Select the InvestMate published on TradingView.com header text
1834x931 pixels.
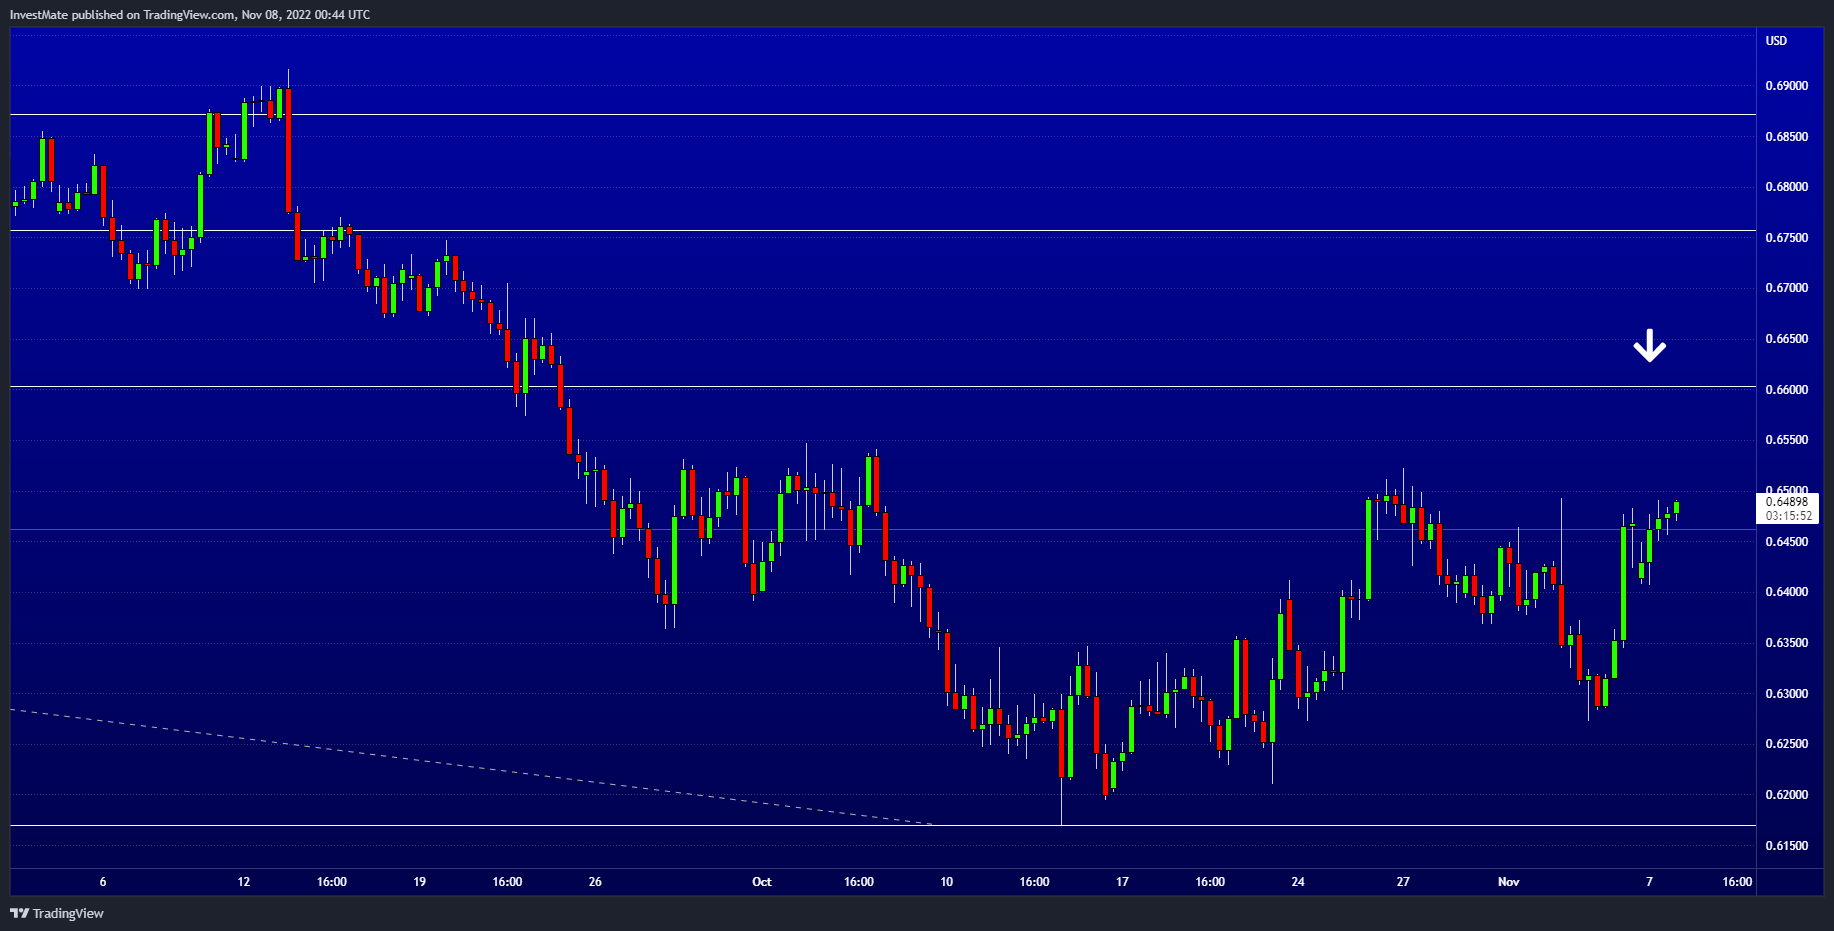coord(190,14)
